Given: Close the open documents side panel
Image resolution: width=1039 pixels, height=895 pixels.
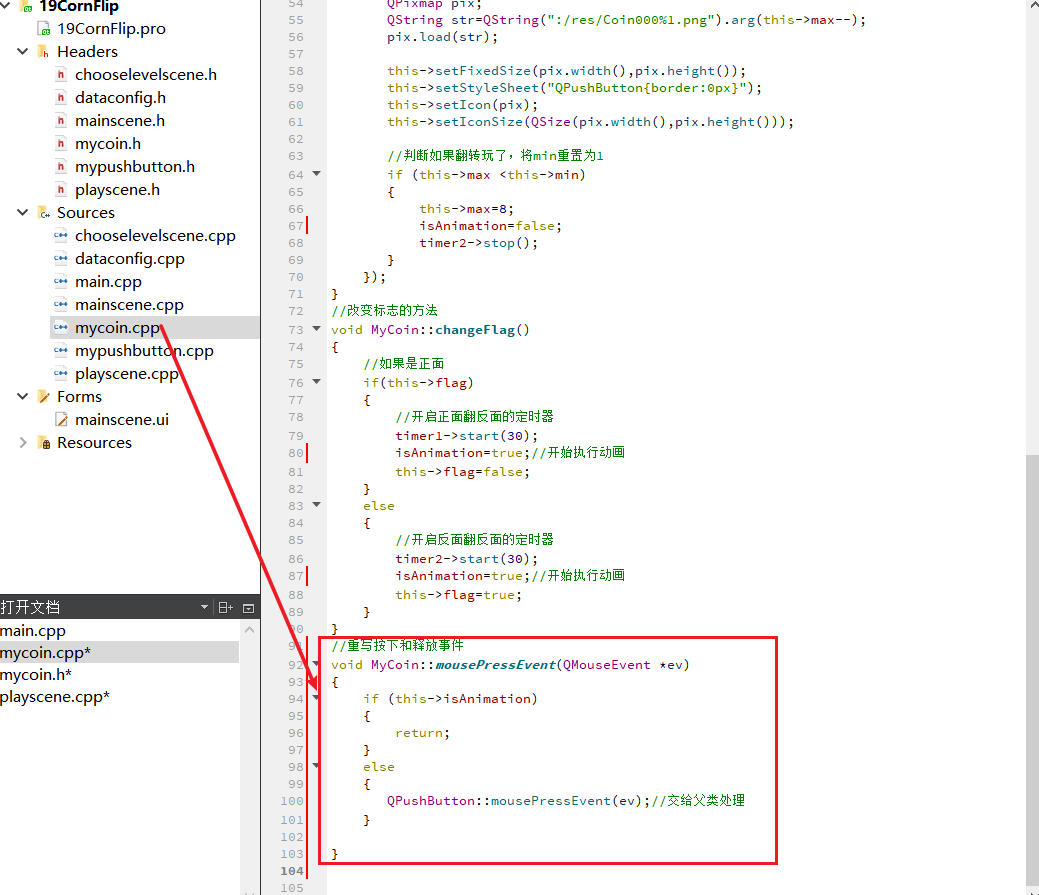Looking at the screenshot, I should (x=248, y=607).
